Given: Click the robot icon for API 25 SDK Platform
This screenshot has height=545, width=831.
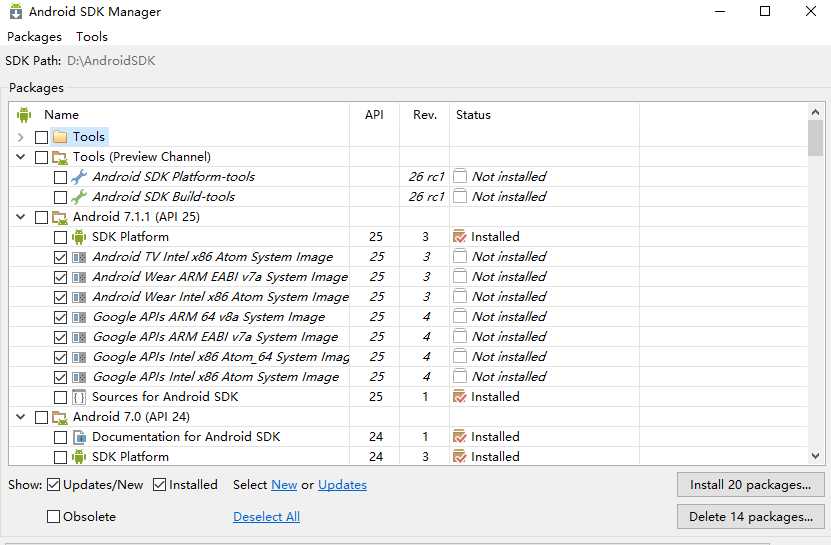Looking at the screenshot, I should pyautogui.click(x=79, y=237).
